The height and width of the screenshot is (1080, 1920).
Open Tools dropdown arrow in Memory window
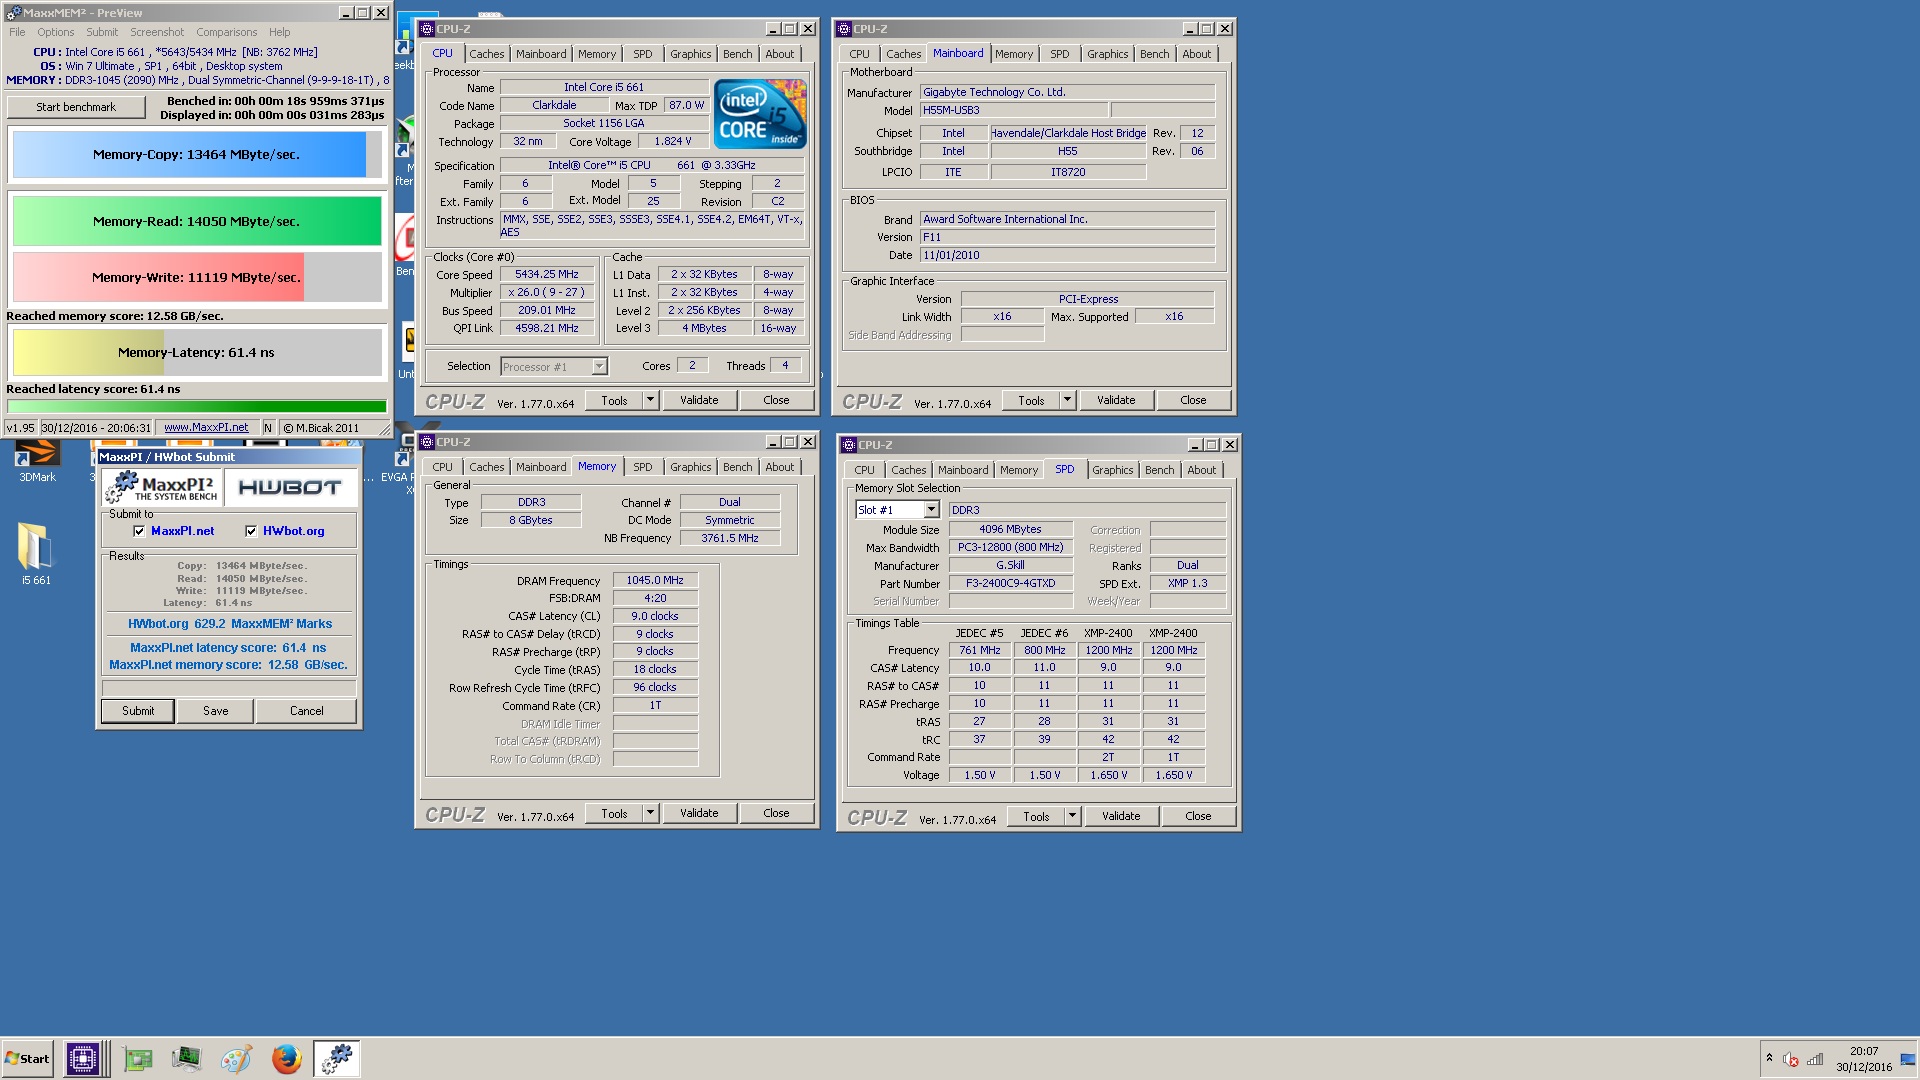click(x=650, y=813)
